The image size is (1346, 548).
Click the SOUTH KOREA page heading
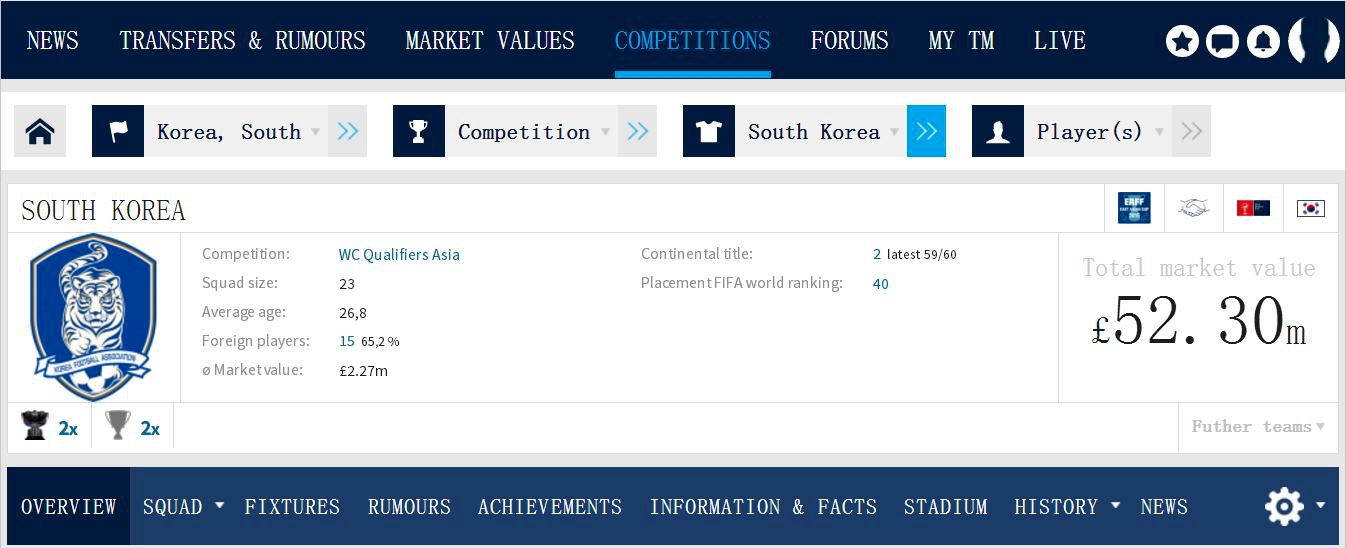[x=103, y=210]
